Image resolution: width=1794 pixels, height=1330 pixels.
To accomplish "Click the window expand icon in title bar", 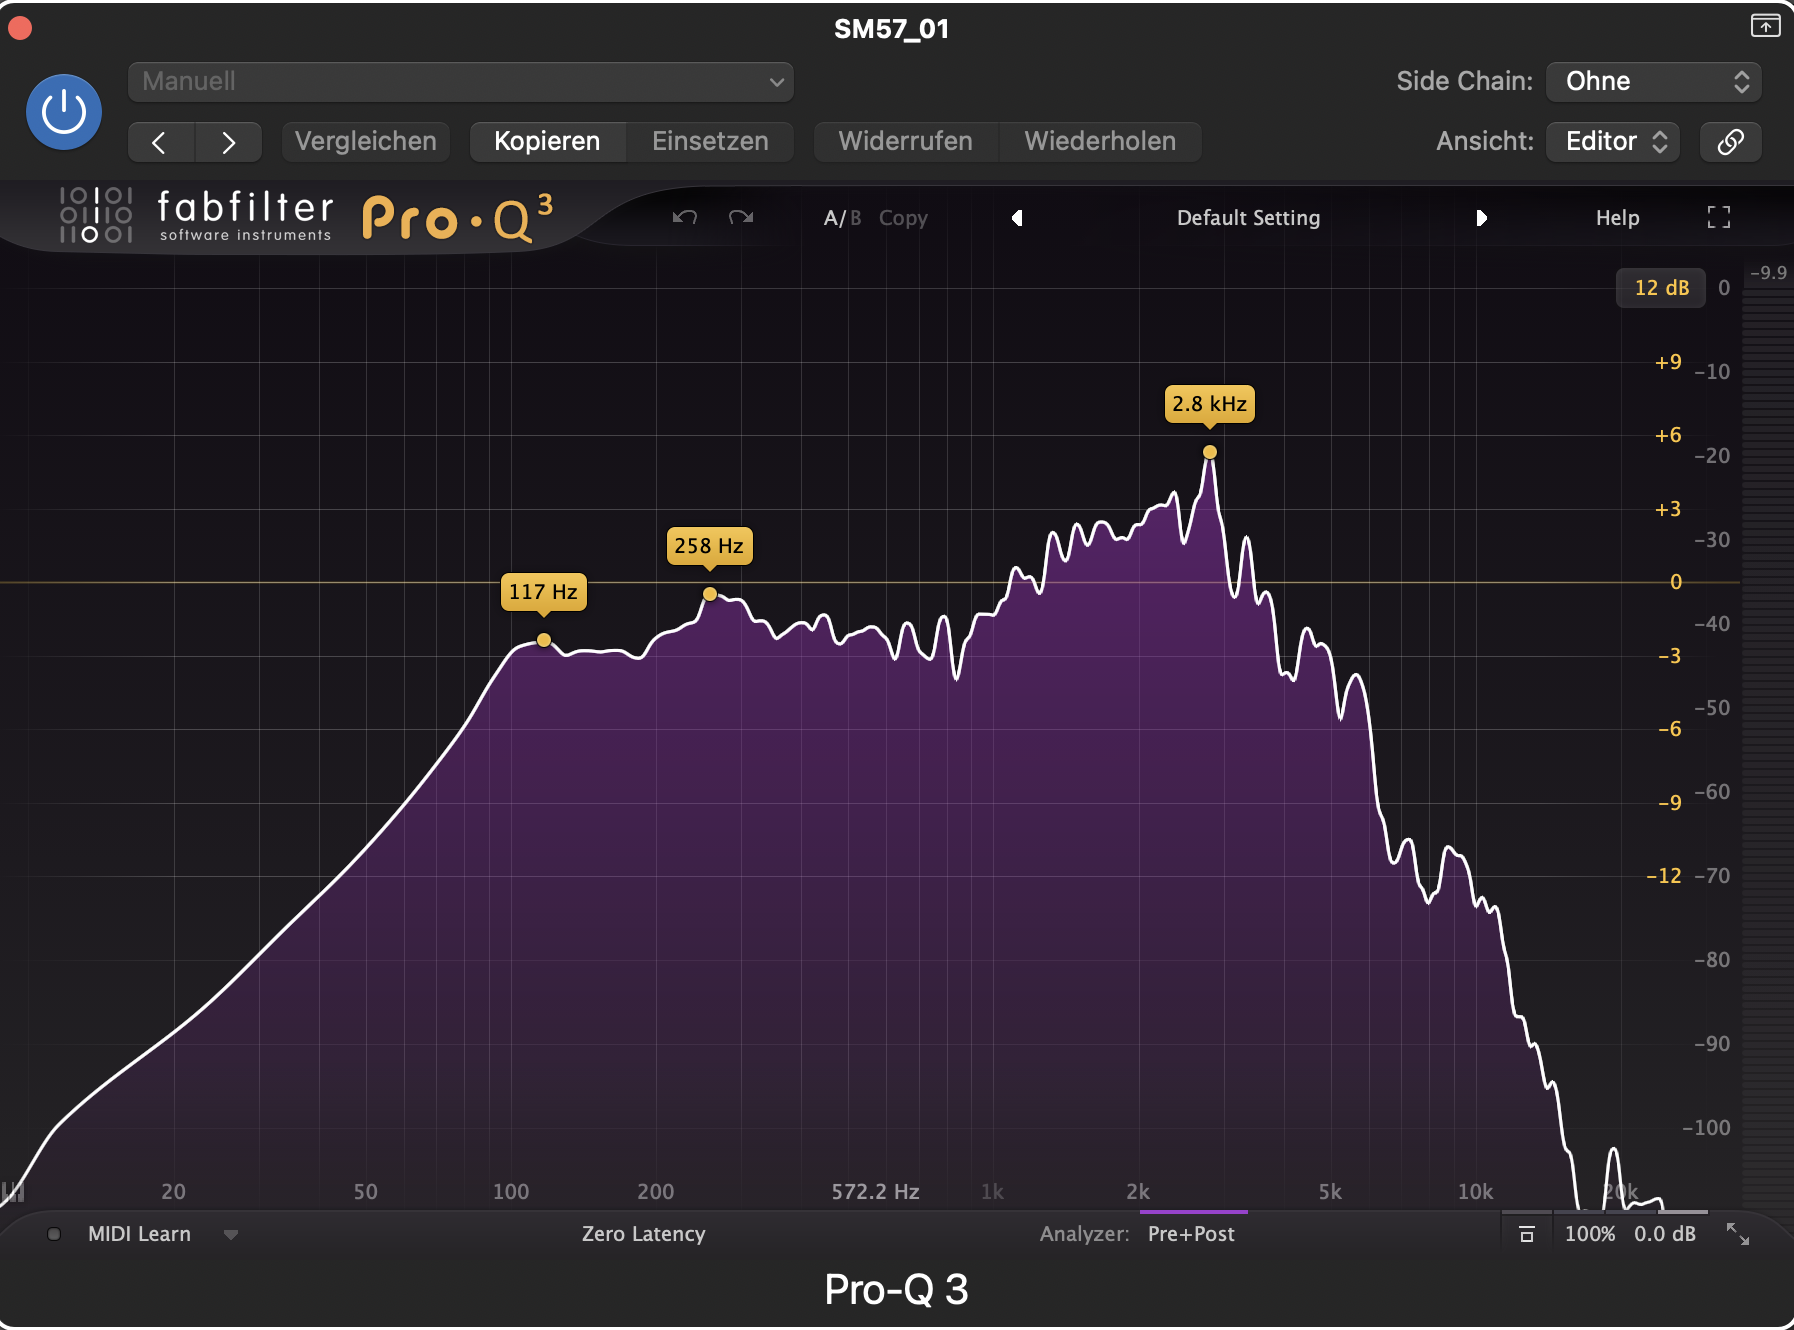I will pyautogui.click(x=1765, y=26).
